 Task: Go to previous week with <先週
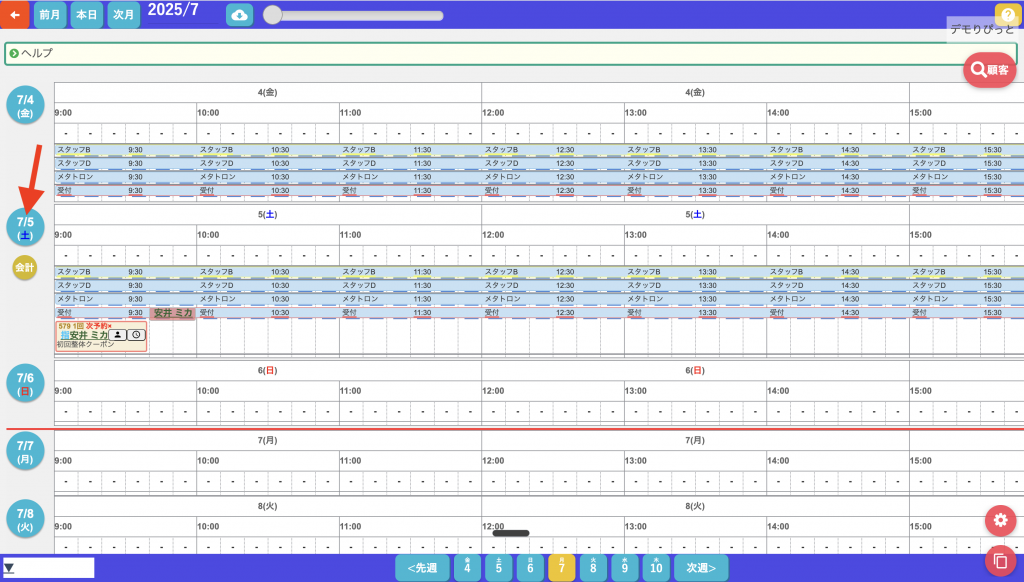point(422,568)
